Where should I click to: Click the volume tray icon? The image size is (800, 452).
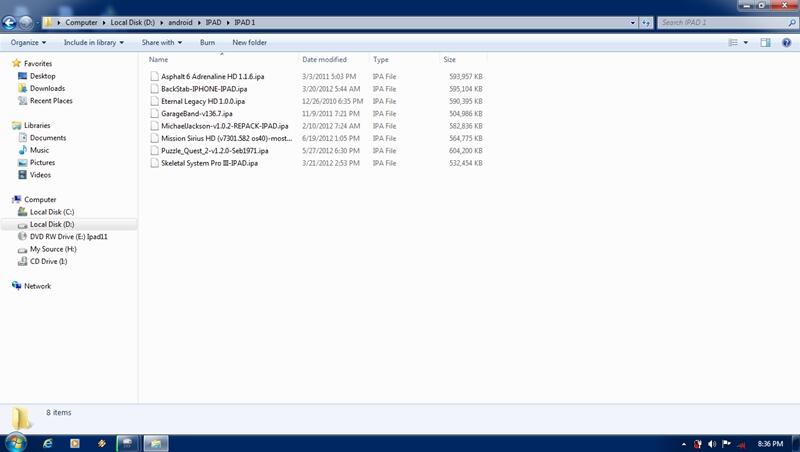click(x=712, y=444)
